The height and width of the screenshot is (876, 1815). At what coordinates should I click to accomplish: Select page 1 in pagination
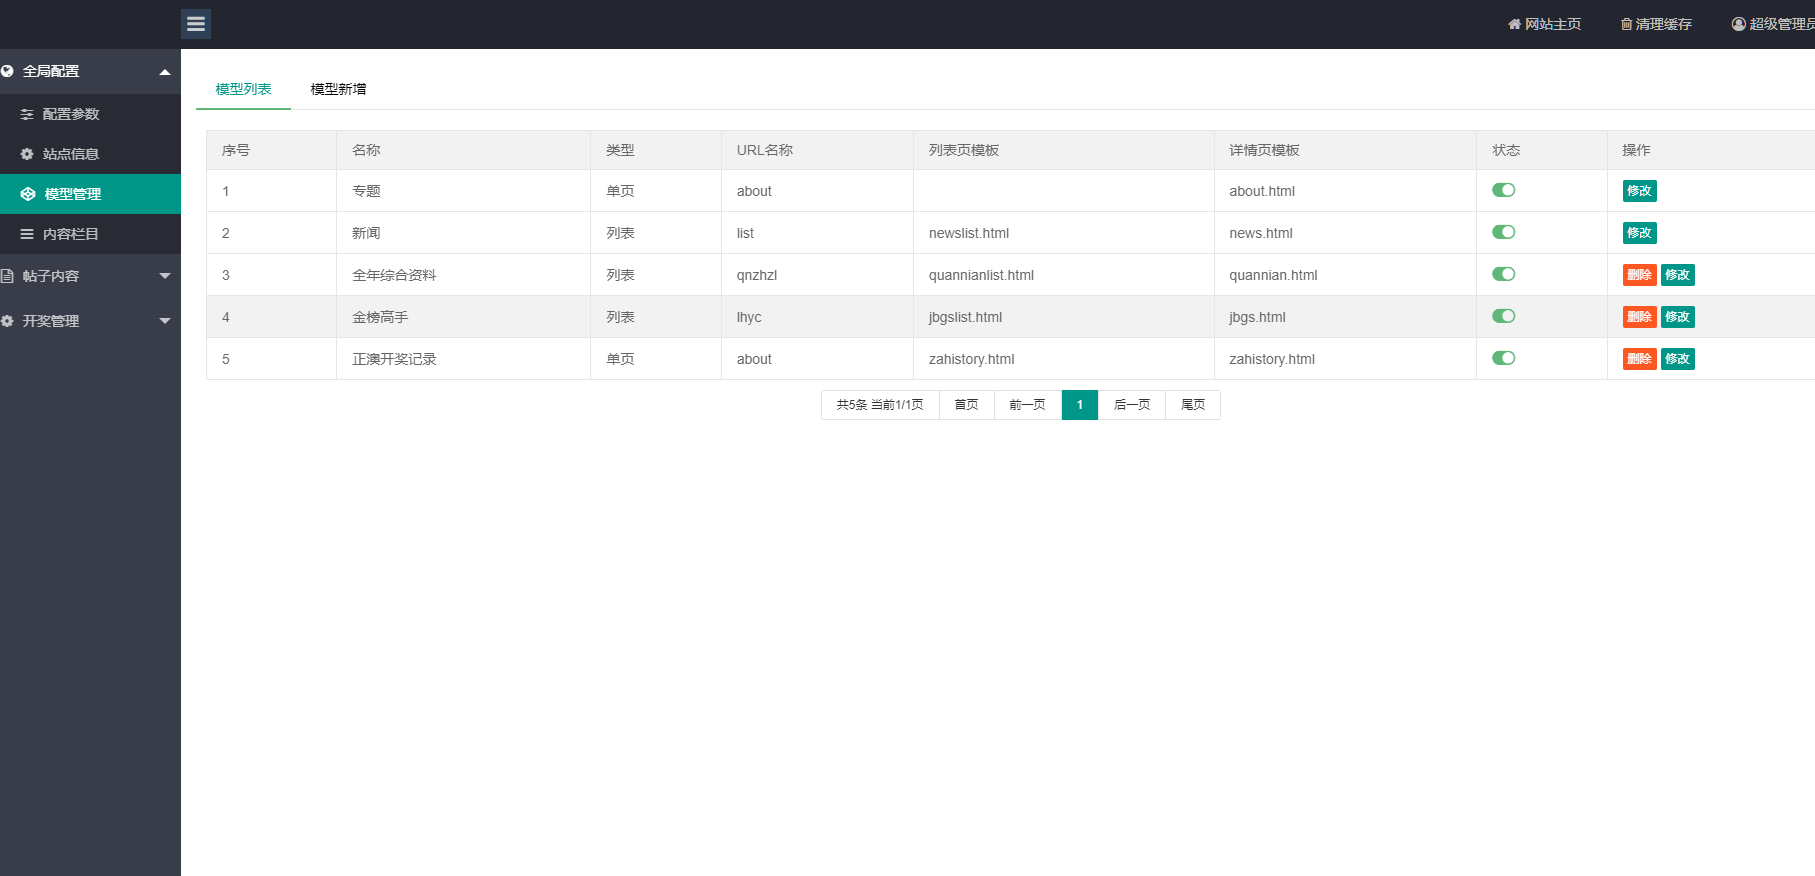pyautogui.click(x=1080, y=405)
